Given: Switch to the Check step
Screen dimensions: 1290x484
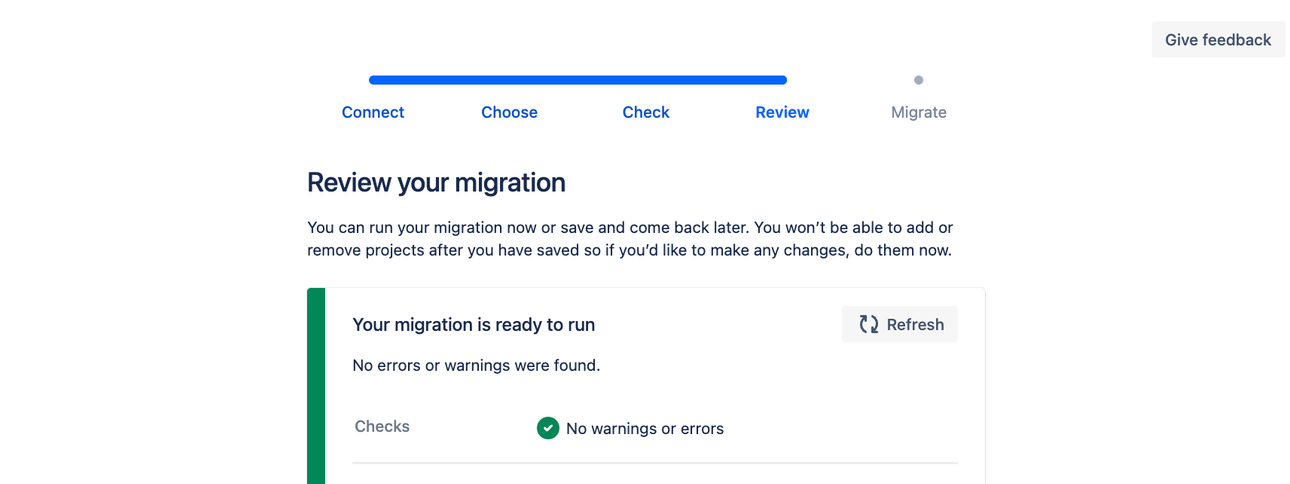Looking at the screenshot, I should click(646, 112).
